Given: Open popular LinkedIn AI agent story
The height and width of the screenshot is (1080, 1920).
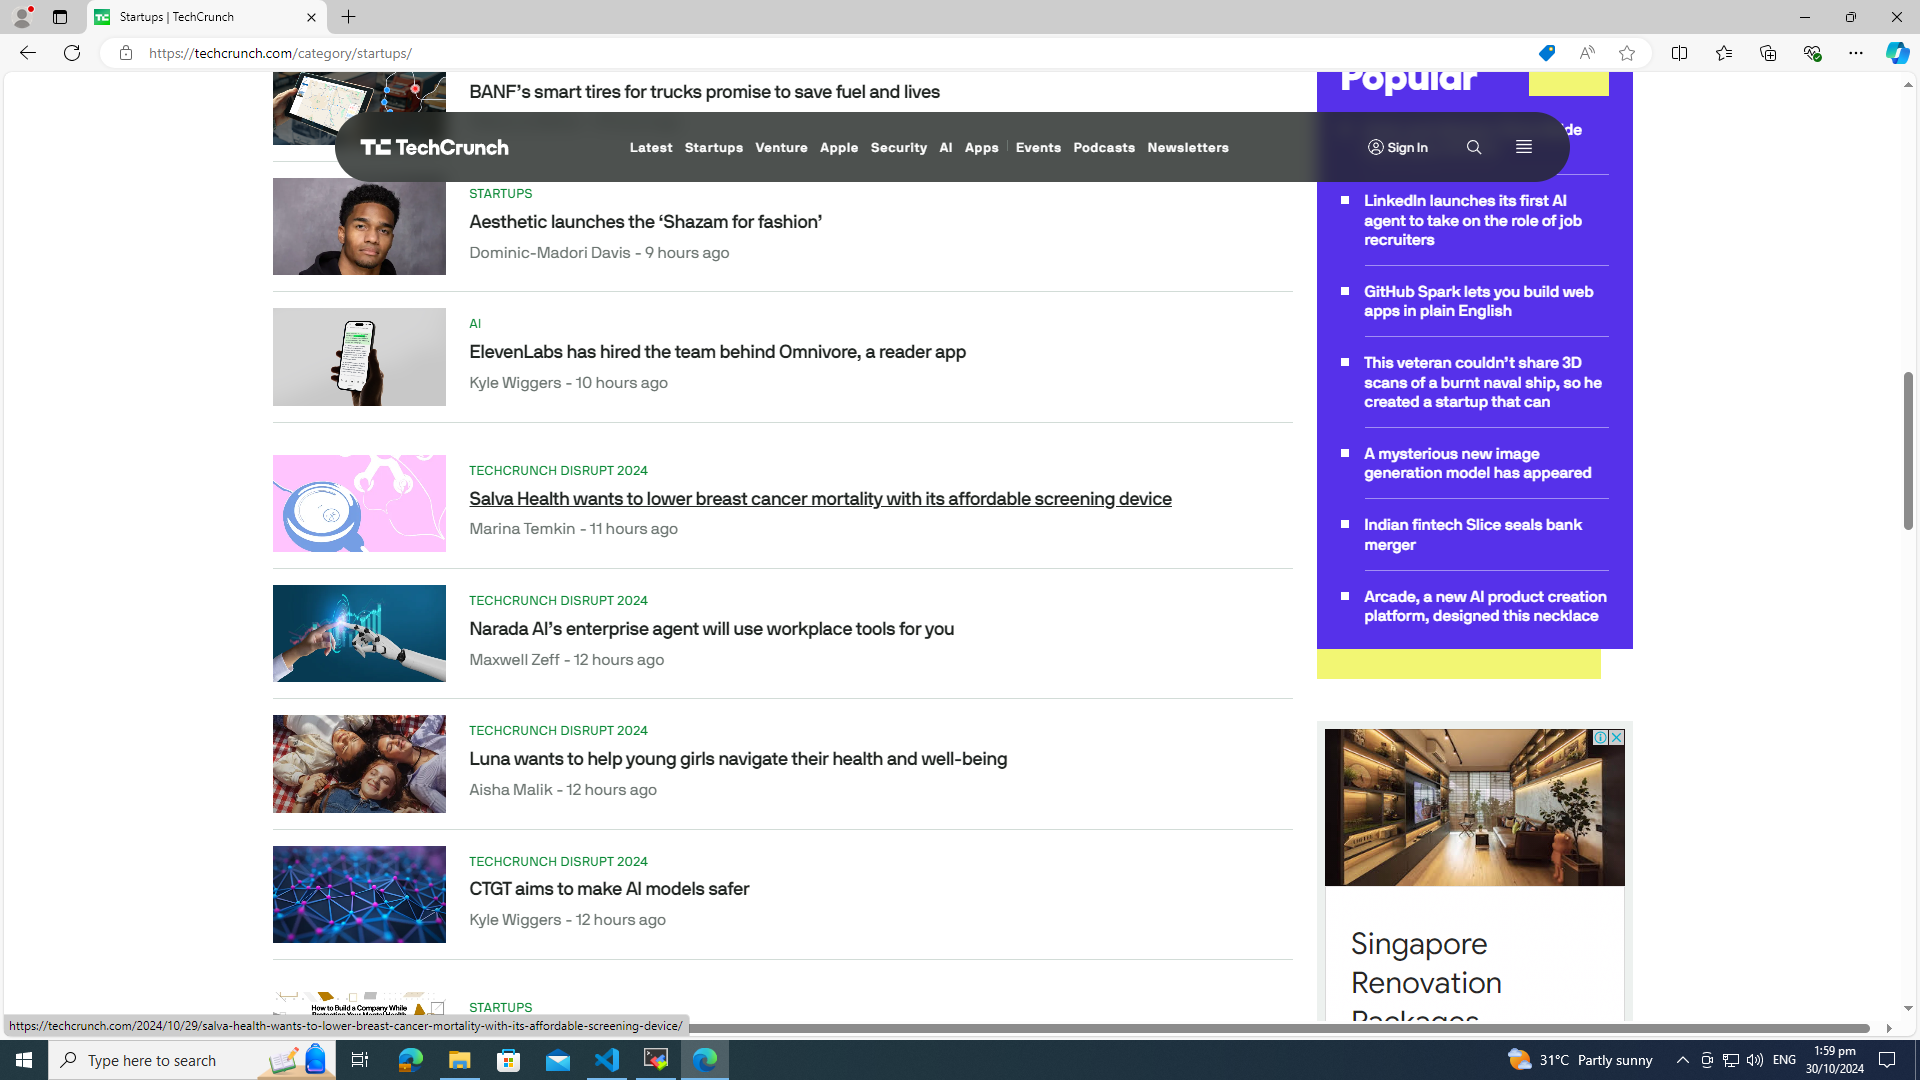Looking at the screenshot, I should pos(1473,220).
